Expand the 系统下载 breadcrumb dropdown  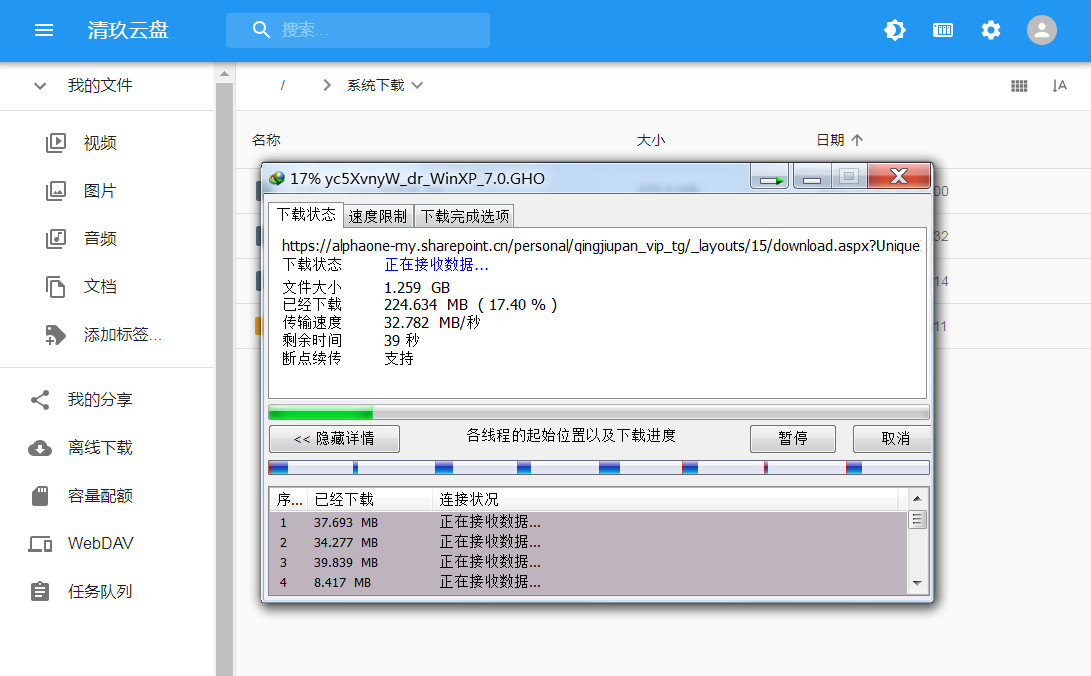417,86
